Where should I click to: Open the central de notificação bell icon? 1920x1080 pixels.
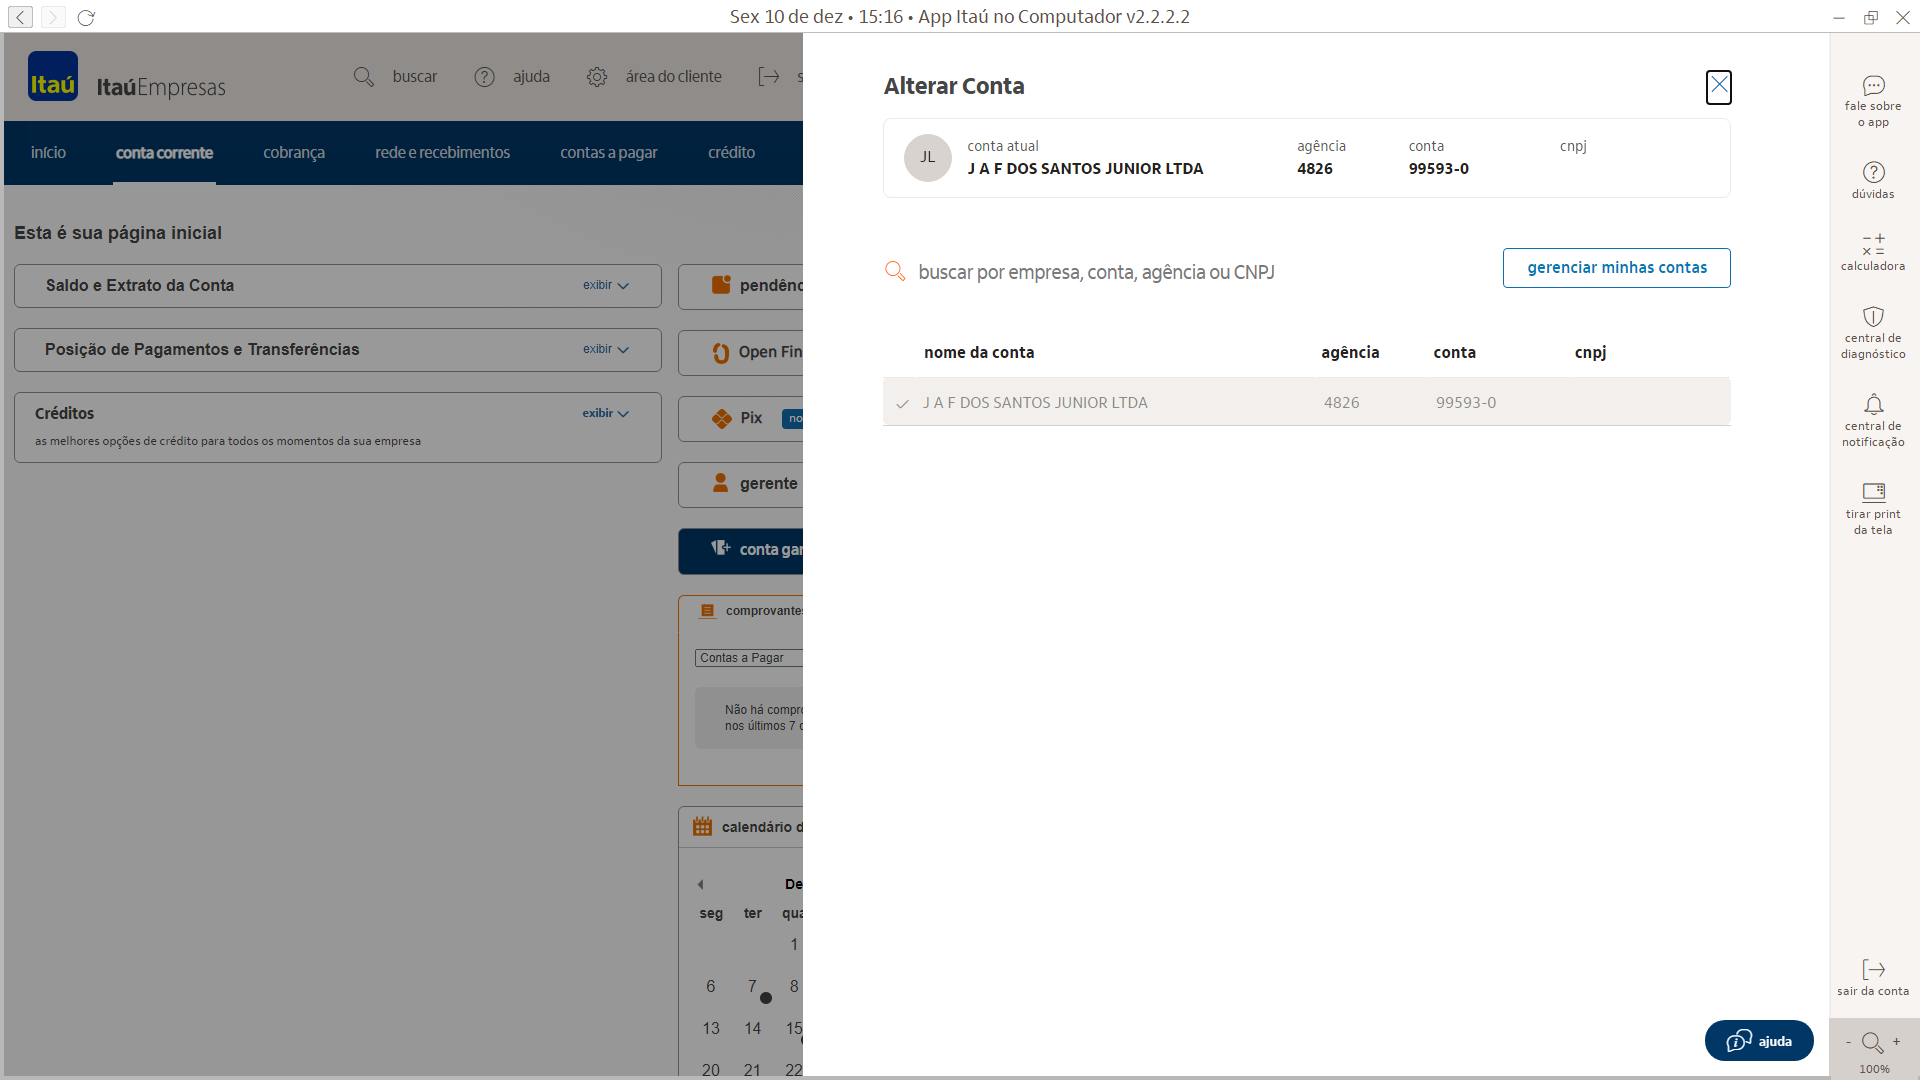point(1873,405)
